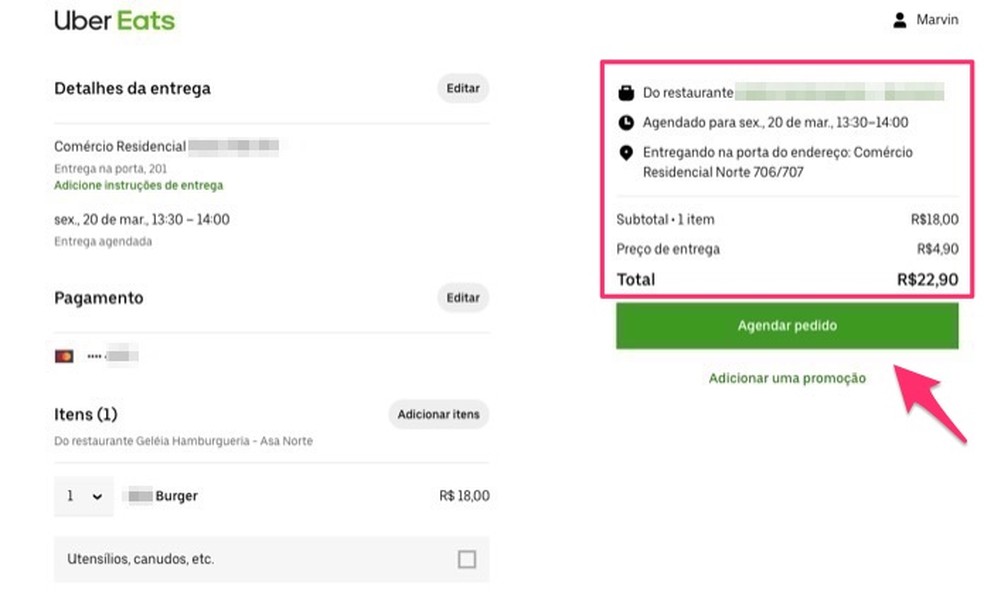The width and height of the screenshot is (984, 592).
Task: Open Adicionar uma promoção
Action: pos(787,378)
